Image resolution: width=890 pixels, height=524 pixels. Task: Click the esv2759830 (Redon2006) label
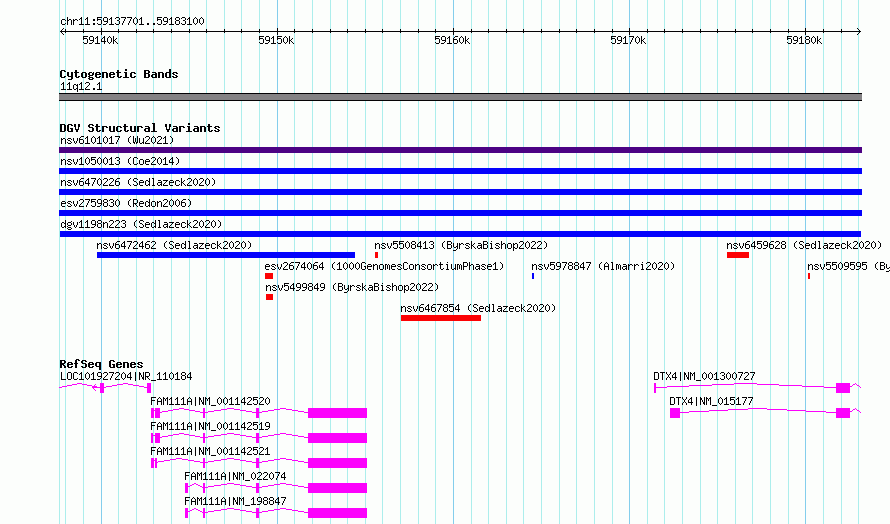tap(126, 203)
